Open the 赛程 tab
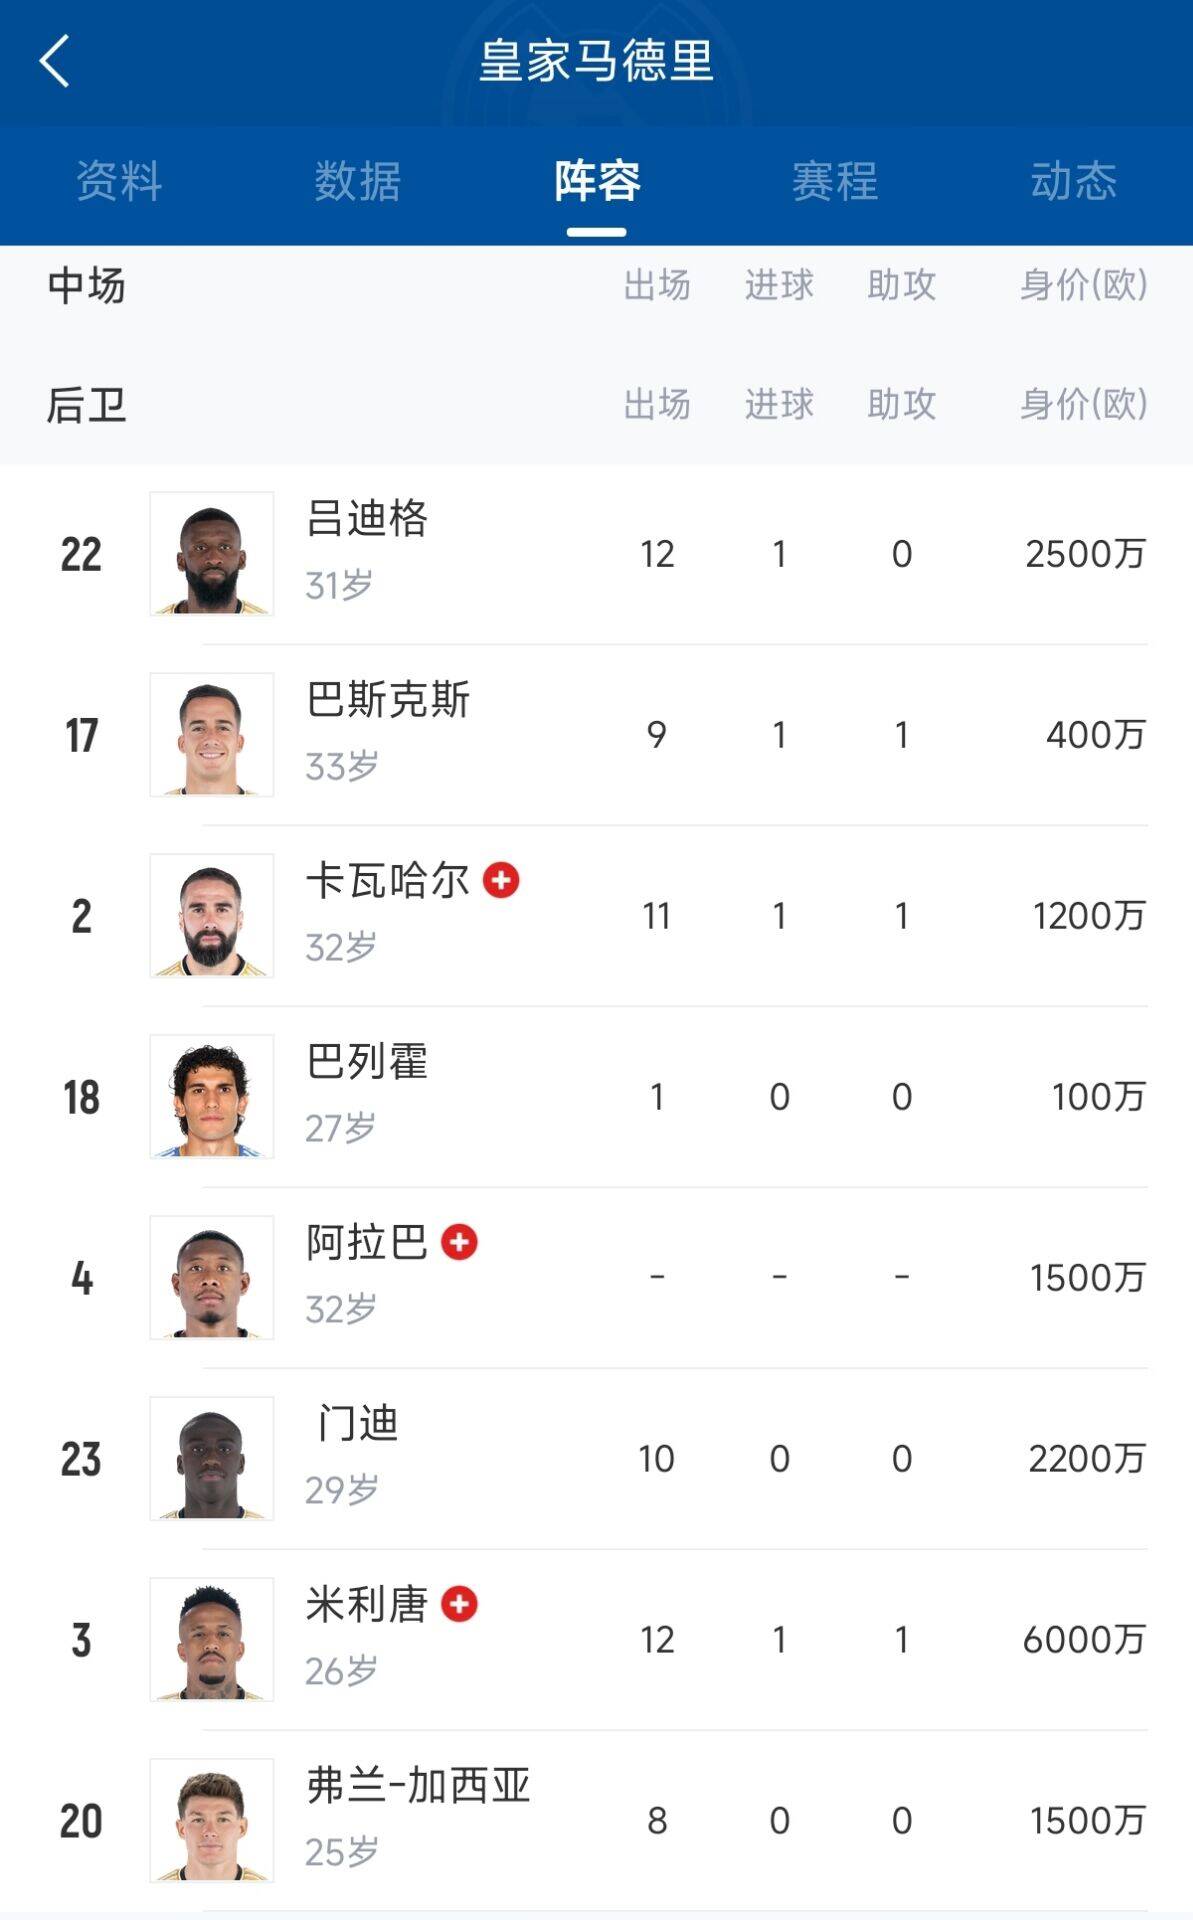The height and width of the screenshot is (1920, 1193). (835, 181)
